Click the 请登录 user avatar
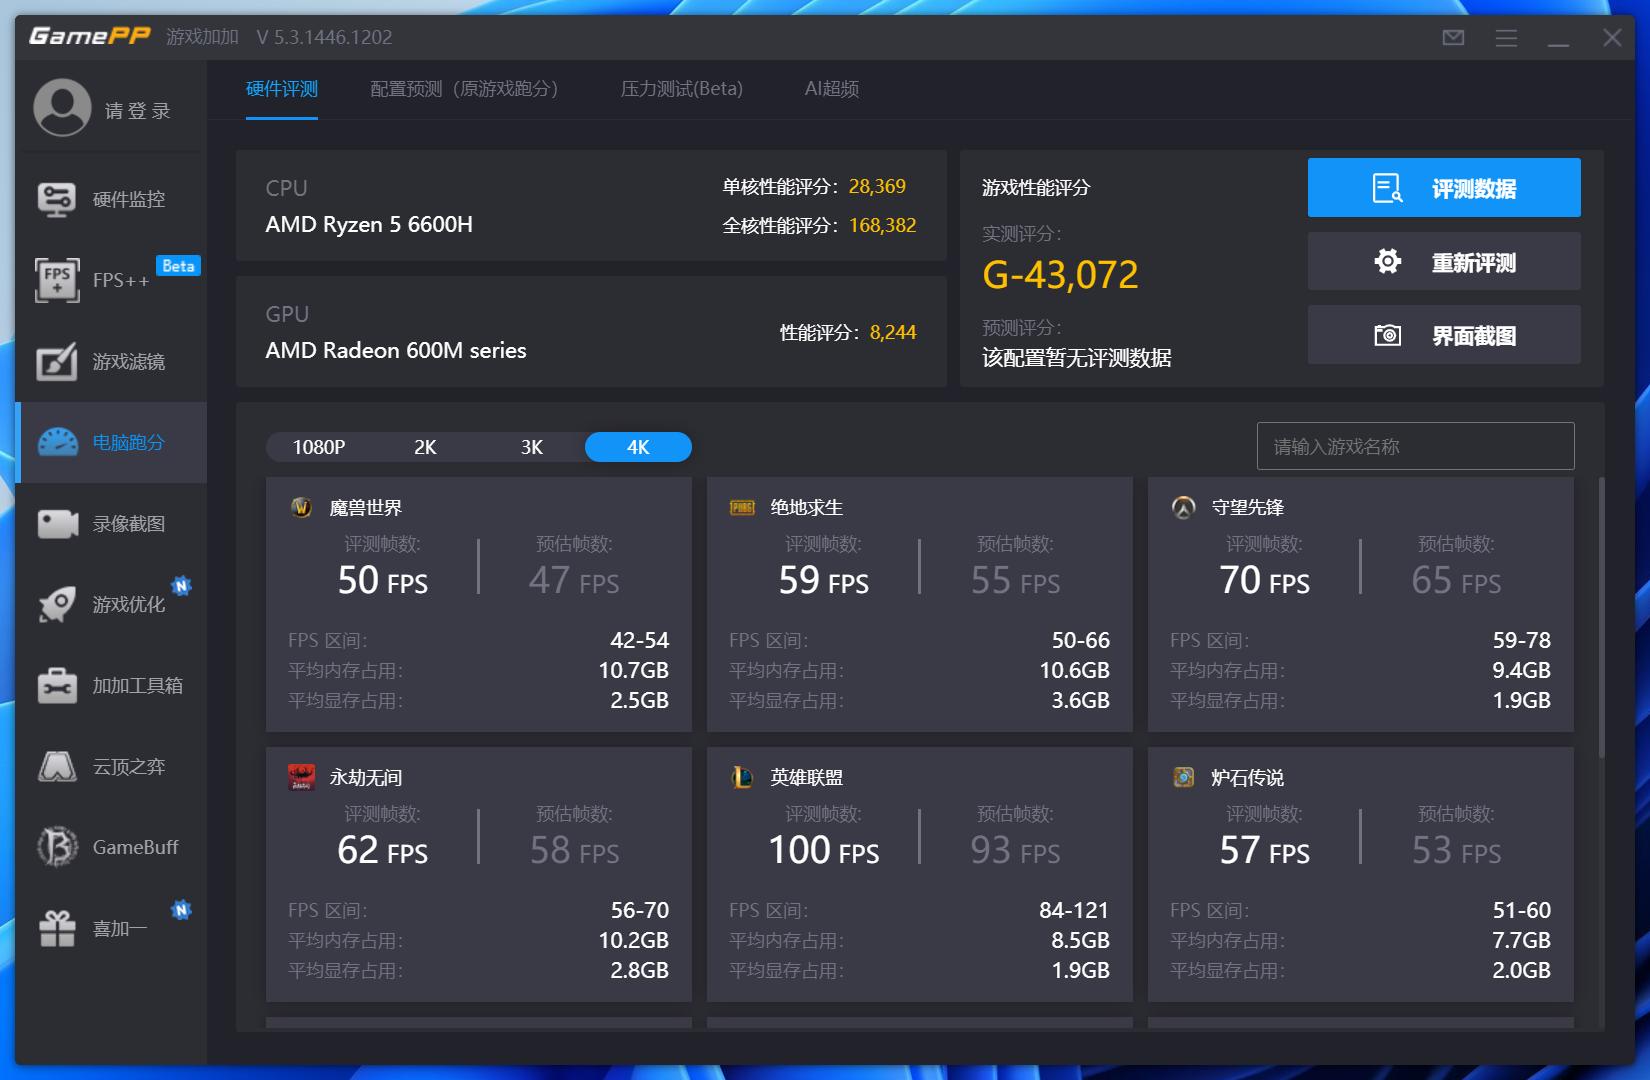 (x=62, y=108)
